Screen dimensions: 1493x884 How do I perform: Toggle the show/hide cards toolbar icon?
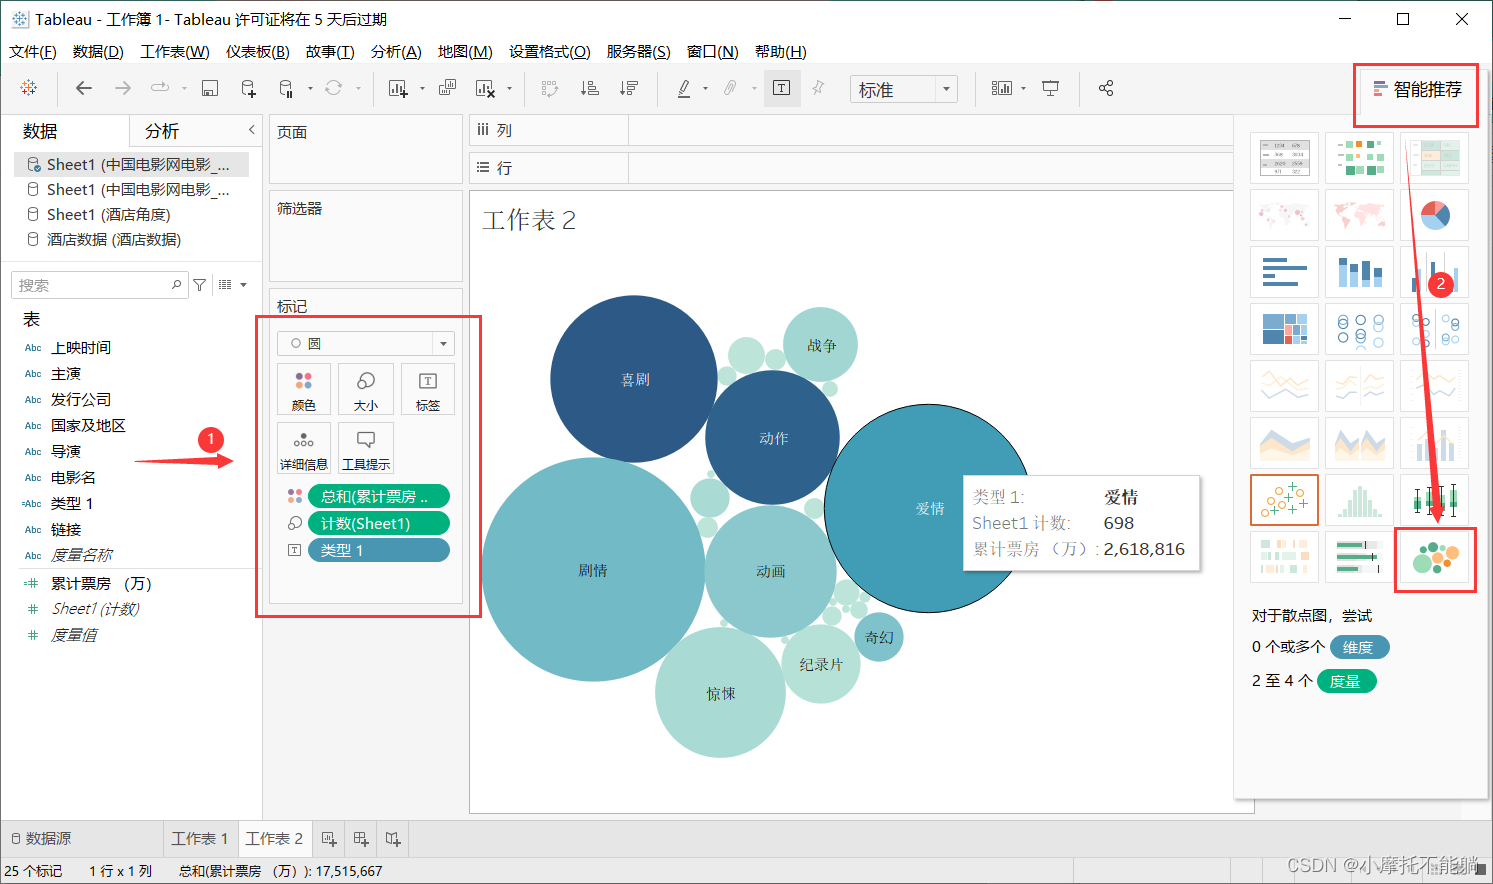coord(1001,88)
